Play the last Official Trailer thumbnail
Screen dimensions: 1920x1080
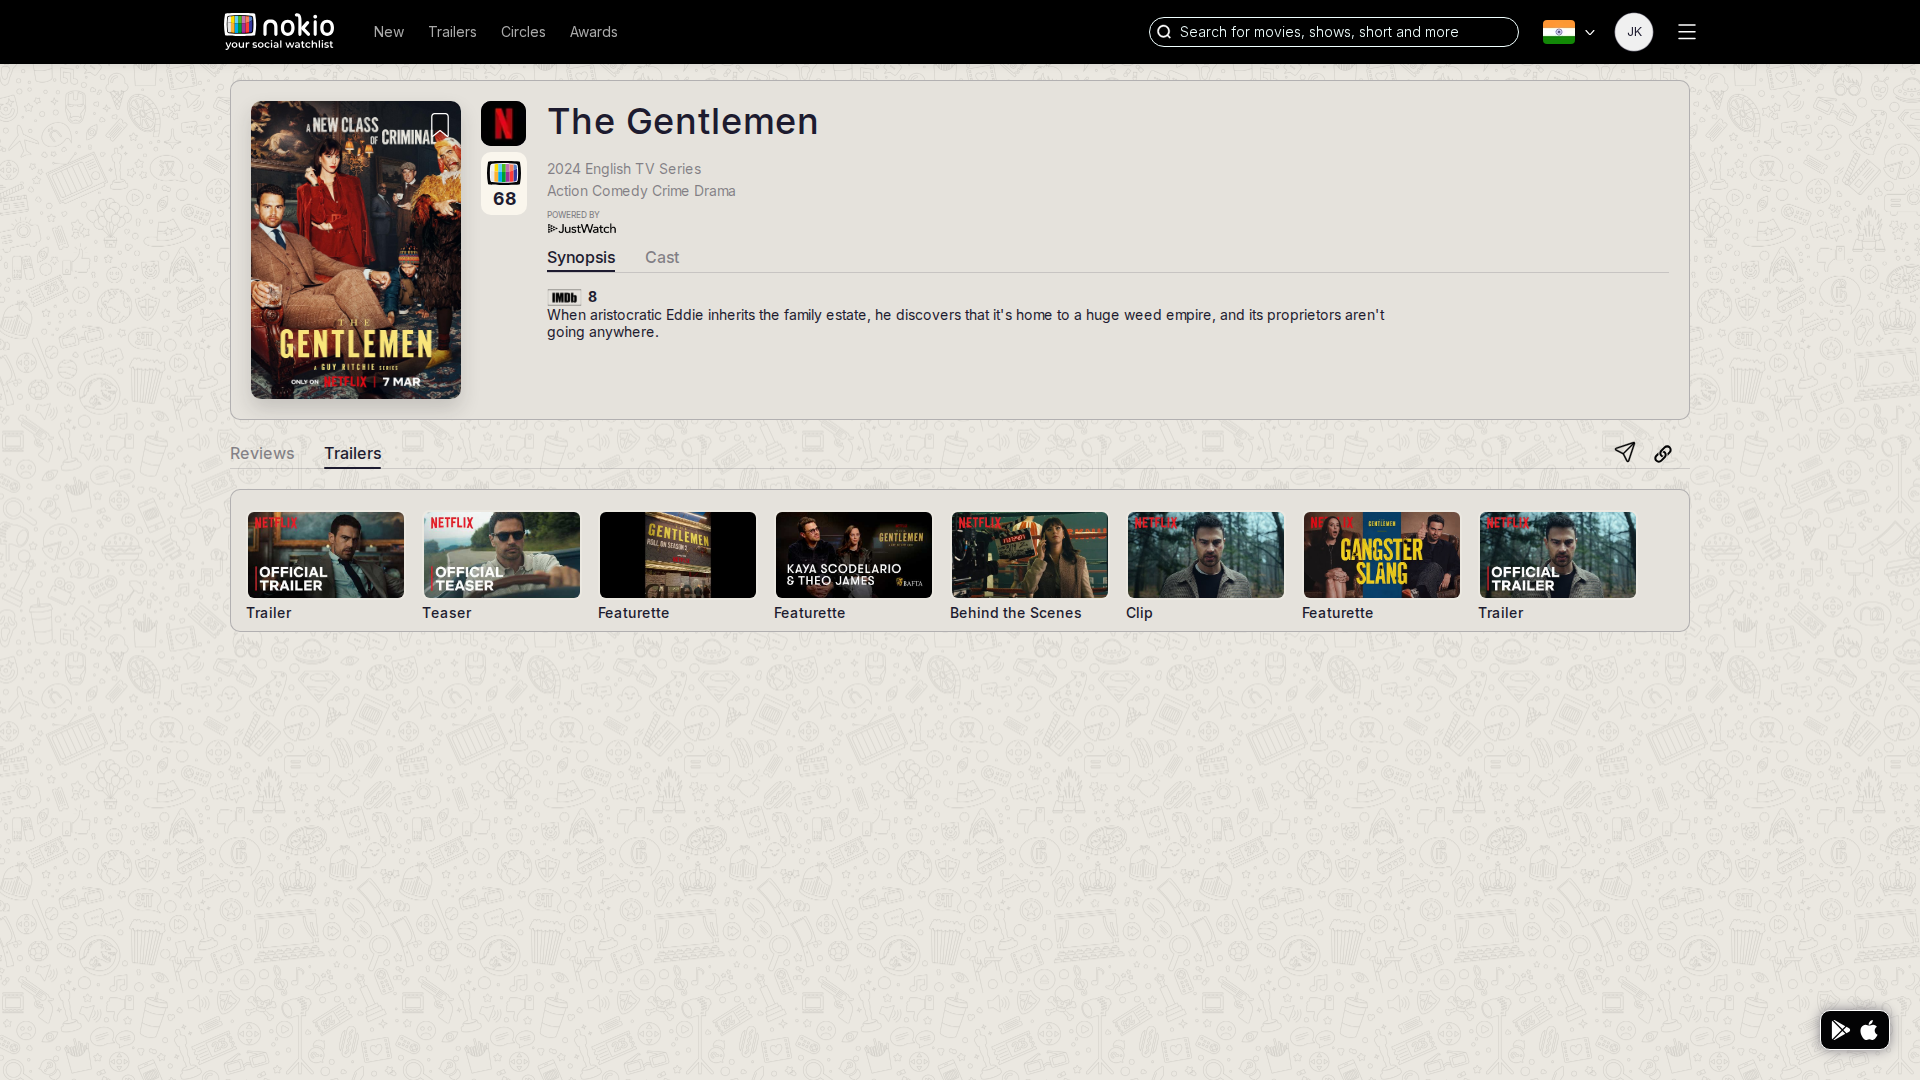click(x=1558, y=555)
